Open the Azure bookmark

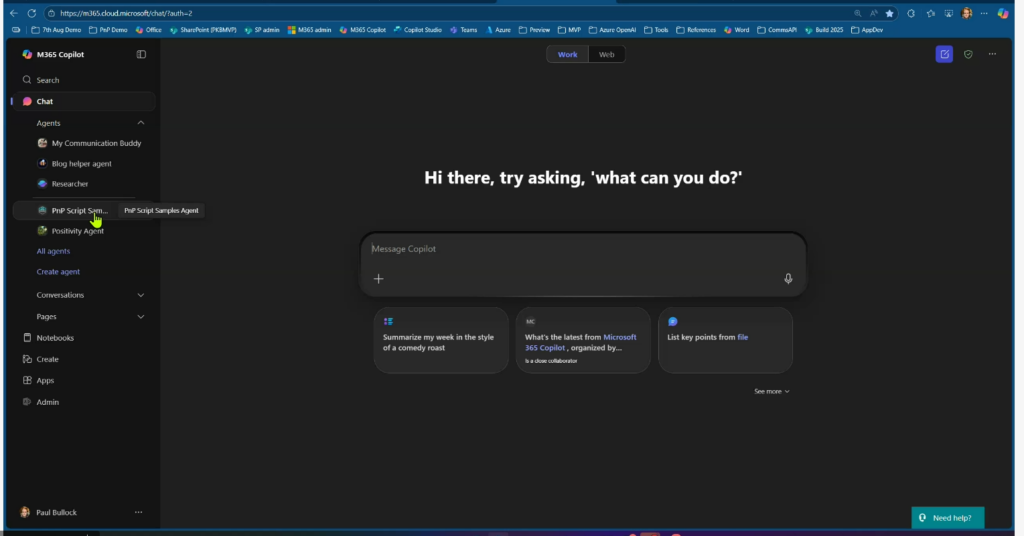click(498, 30)
